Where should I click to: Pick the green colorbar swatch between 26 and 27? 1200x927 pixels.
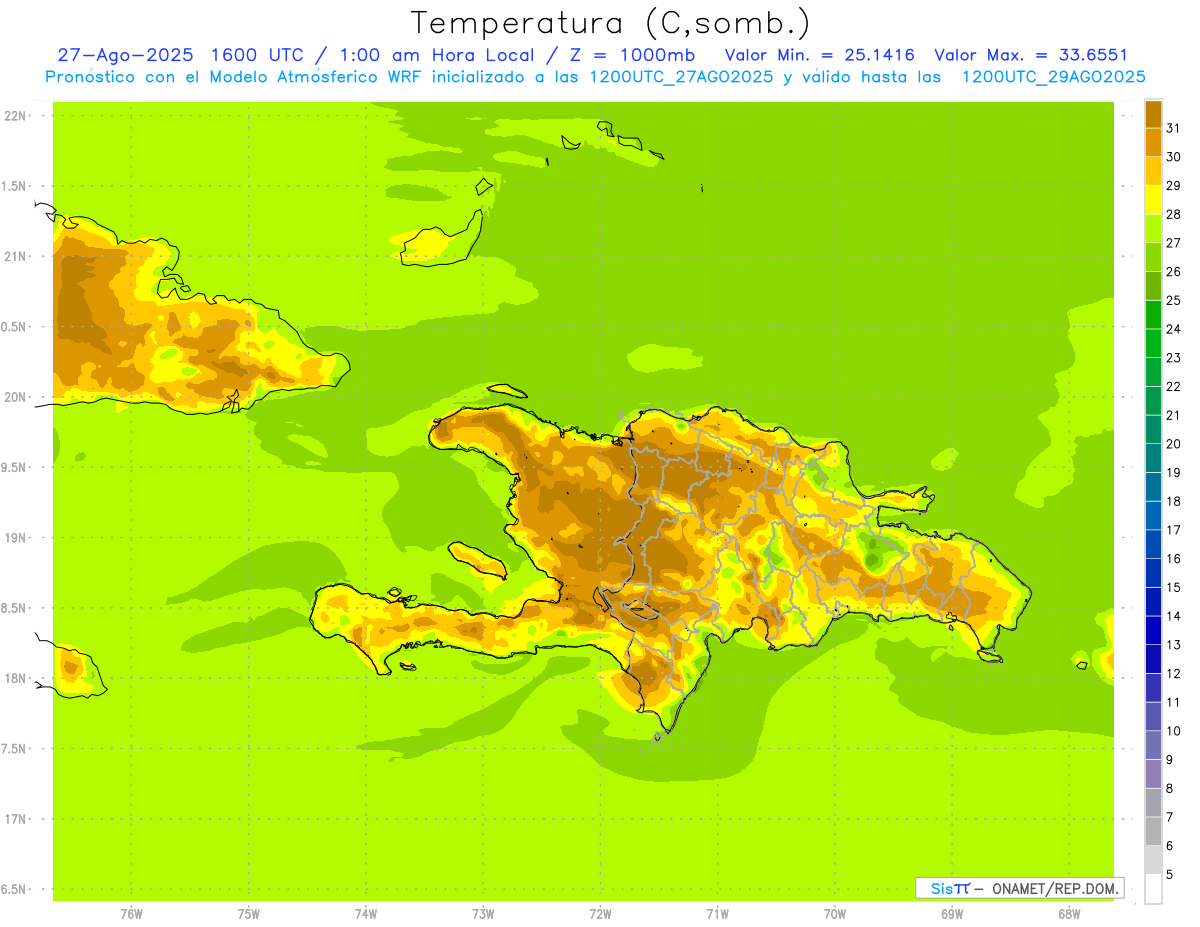point(1153,257)
